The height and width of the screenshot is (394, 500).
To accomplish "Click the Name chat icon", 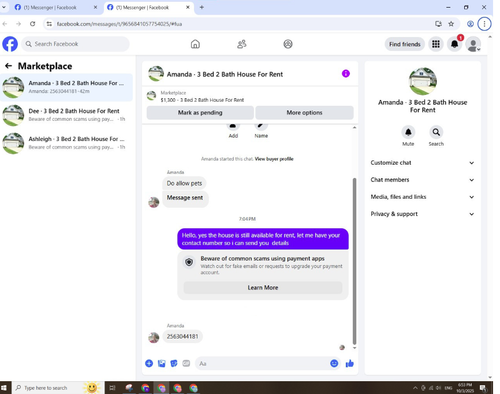I will click(x=261, y=127).
